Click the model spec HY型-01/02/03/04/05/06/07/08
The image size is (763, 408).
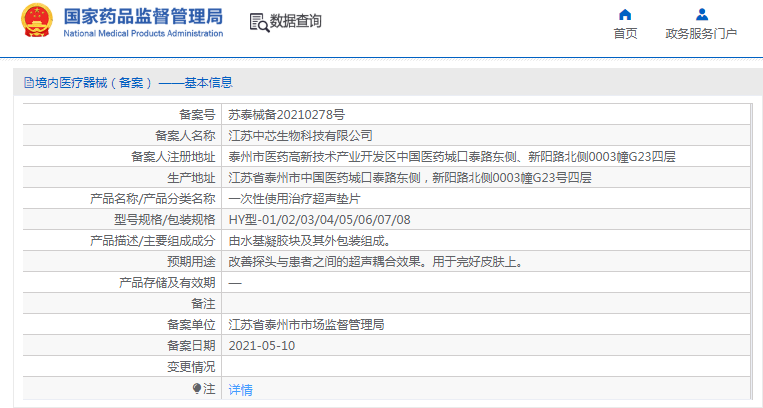[319, 220]
